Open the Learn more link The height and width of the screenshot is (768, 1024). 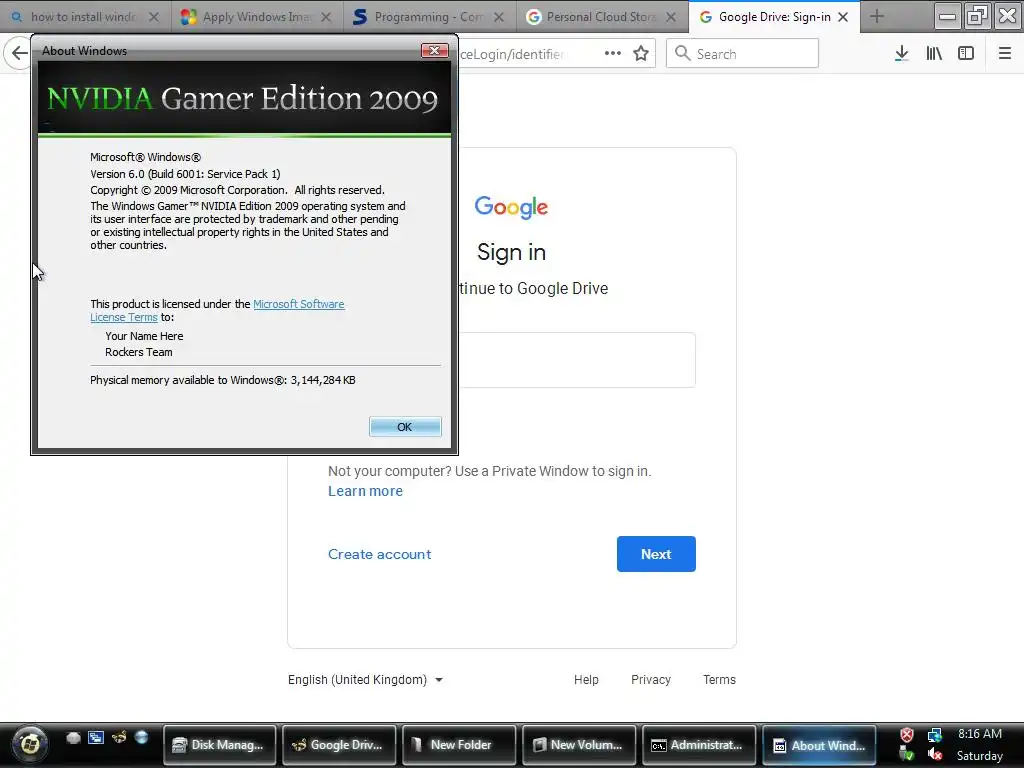365,491
